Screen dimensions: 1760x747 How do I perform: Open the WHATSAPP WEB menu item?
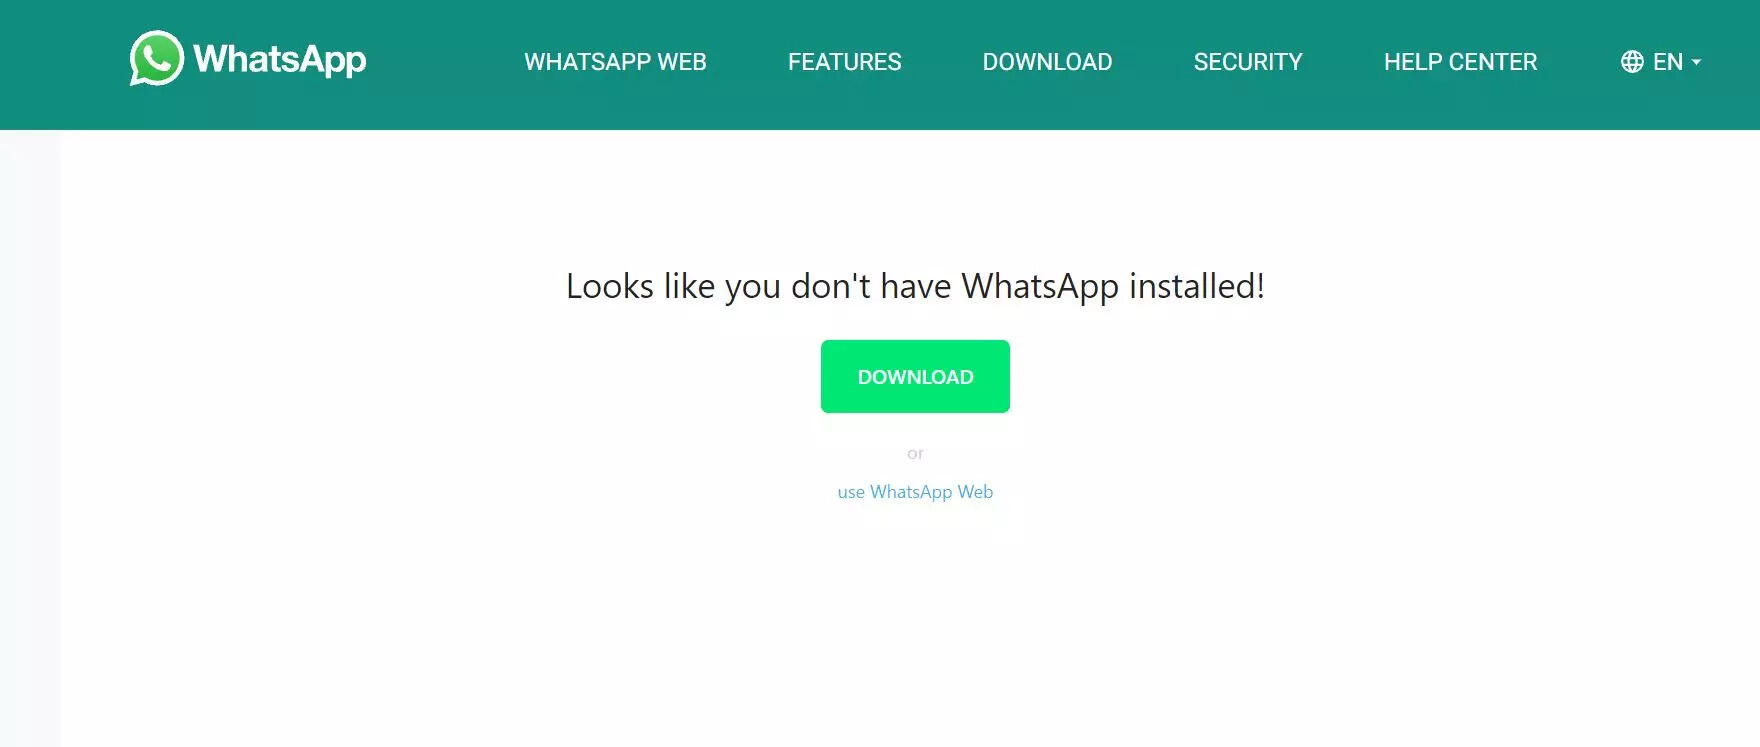tap(615, 62)
